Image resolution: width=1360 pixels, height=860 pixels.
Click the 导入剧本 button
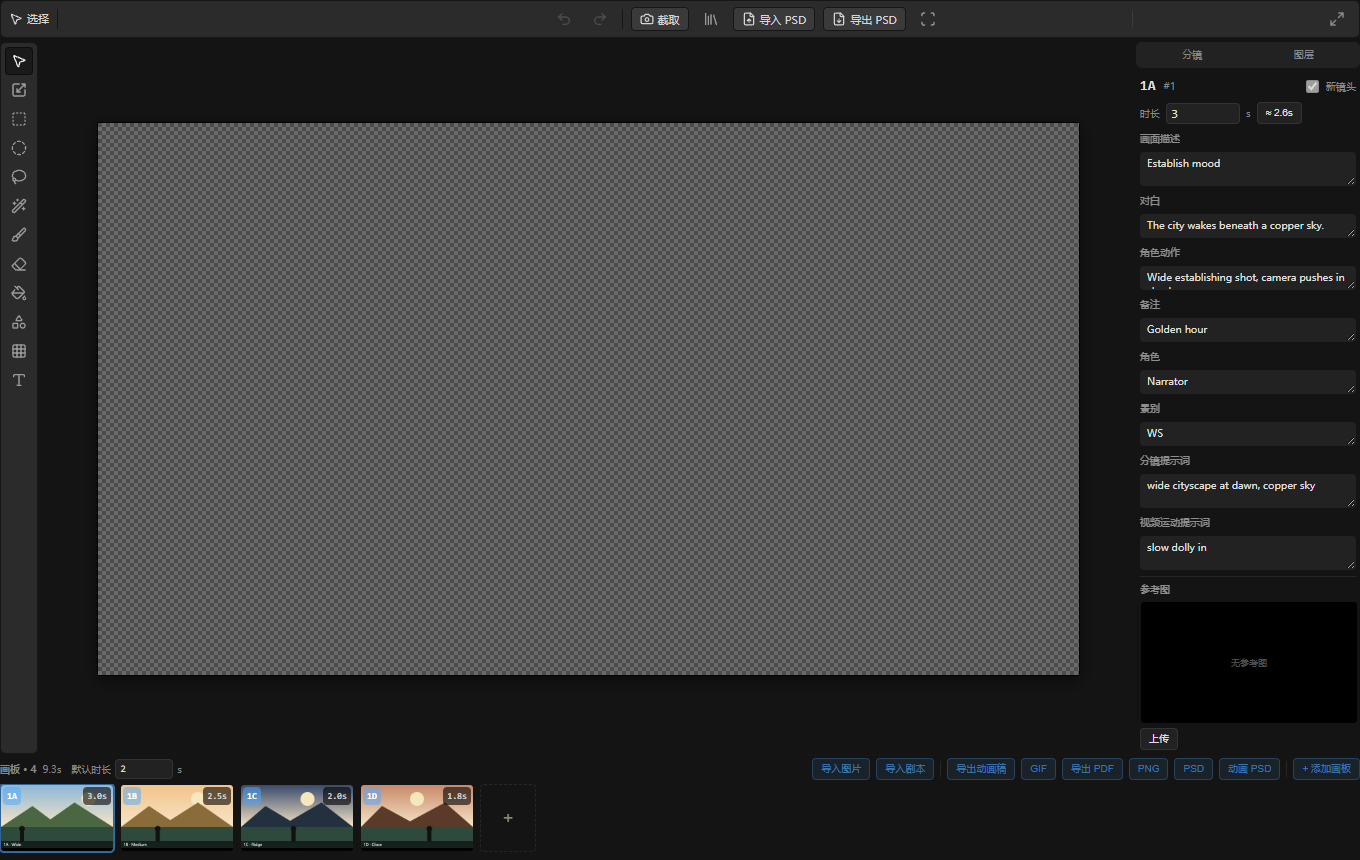[905, 769]
